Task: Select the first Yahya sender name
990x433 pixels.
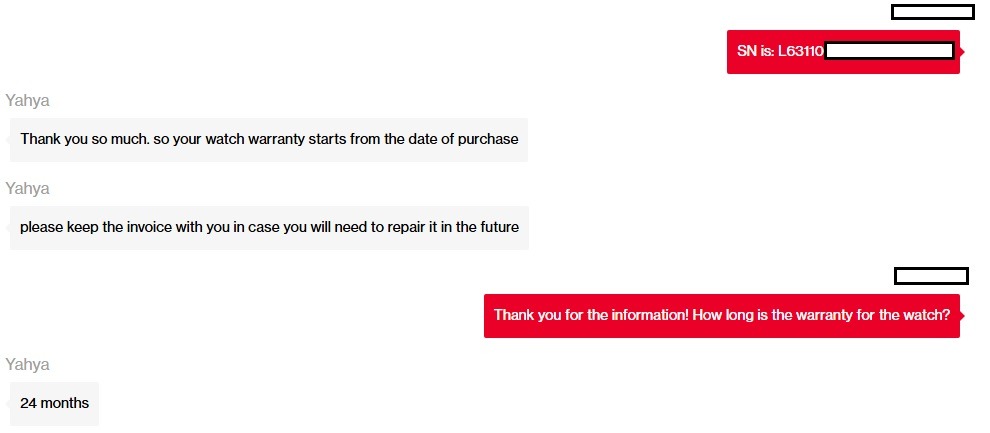Action: pos(27,100)
